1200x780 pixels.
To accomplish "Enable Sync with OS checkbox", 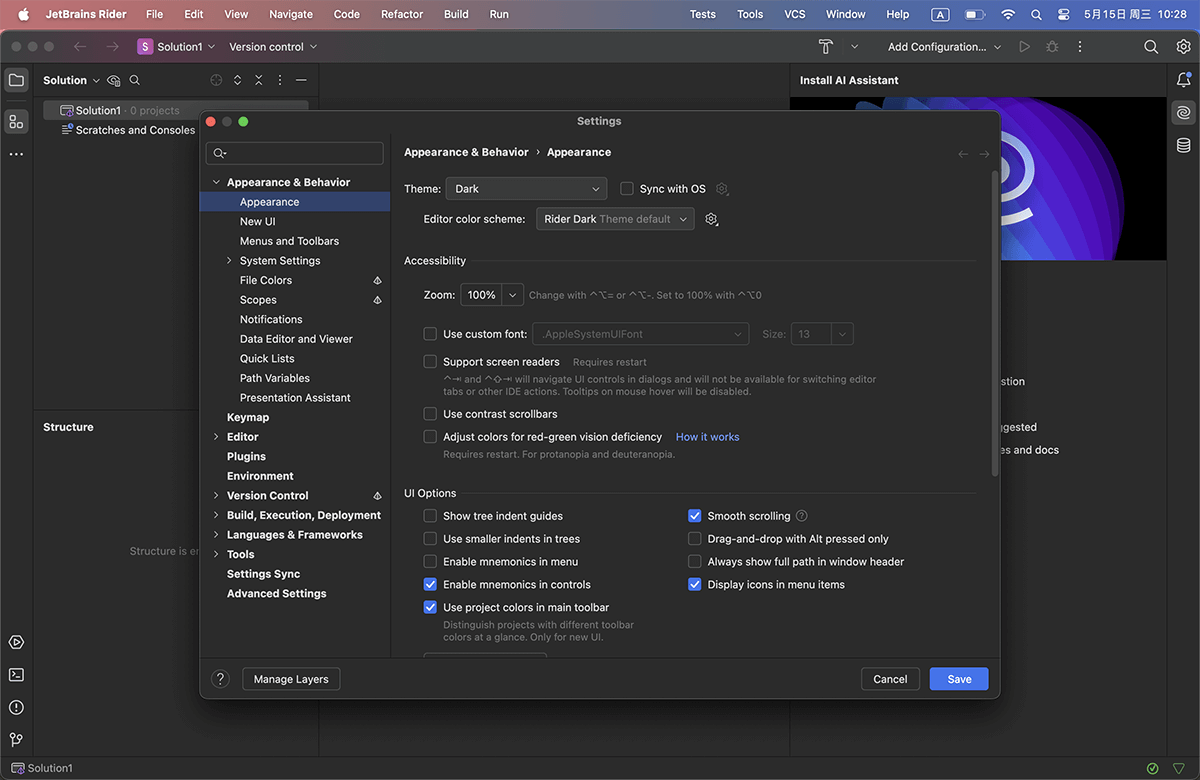I will pos(627,189).
